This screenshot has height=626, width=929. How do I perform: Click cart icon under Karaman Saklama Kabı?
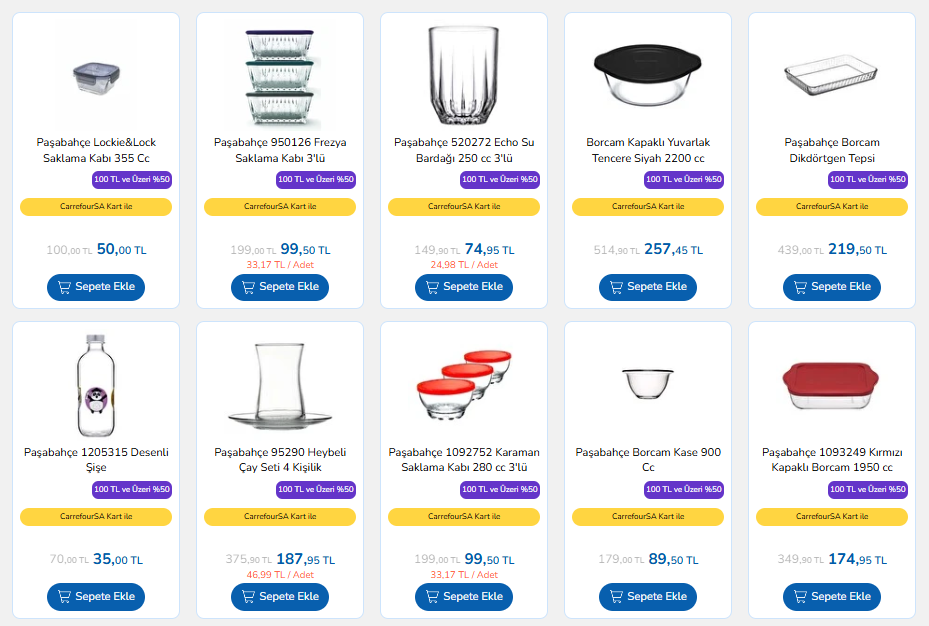433,597
